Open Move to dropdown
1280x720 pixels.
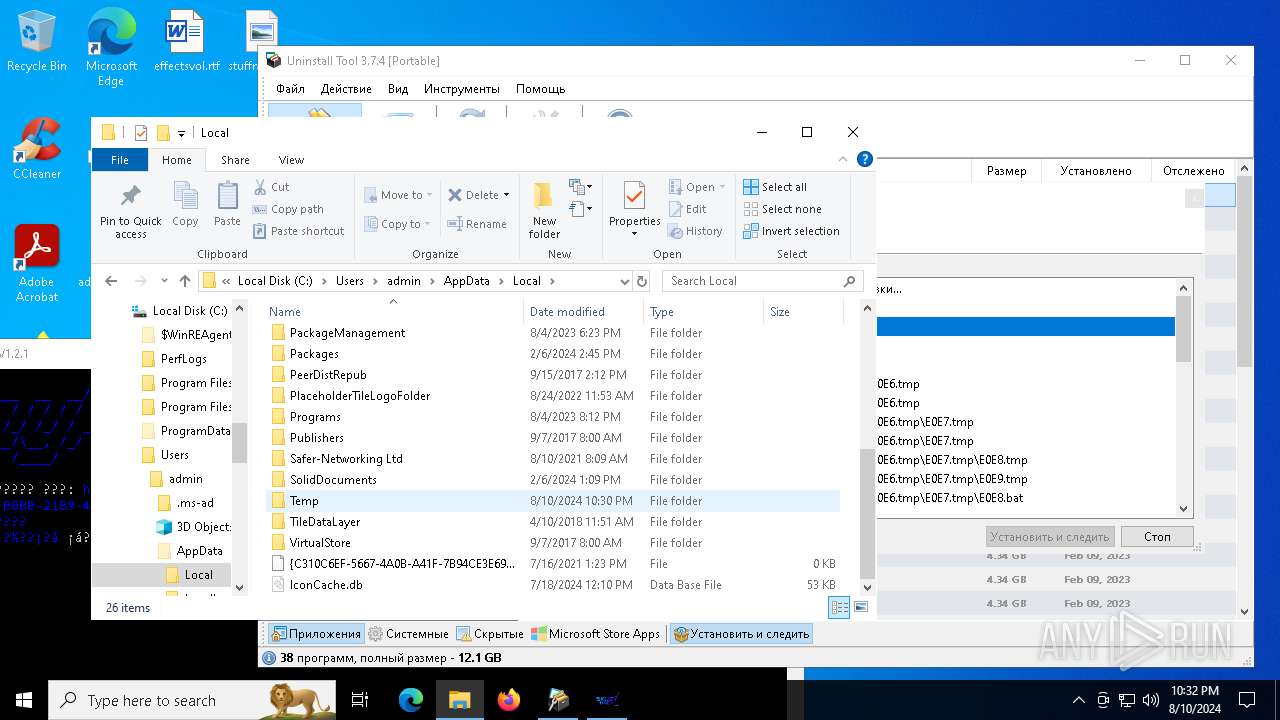(398, 195)
